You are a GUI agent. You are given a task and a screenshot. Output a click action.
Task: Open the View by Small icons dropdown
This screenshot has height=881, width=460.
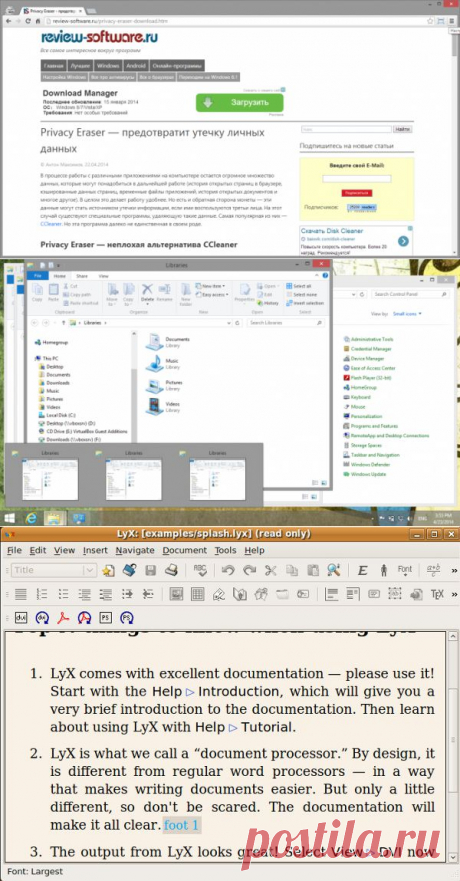coord(407,314)
